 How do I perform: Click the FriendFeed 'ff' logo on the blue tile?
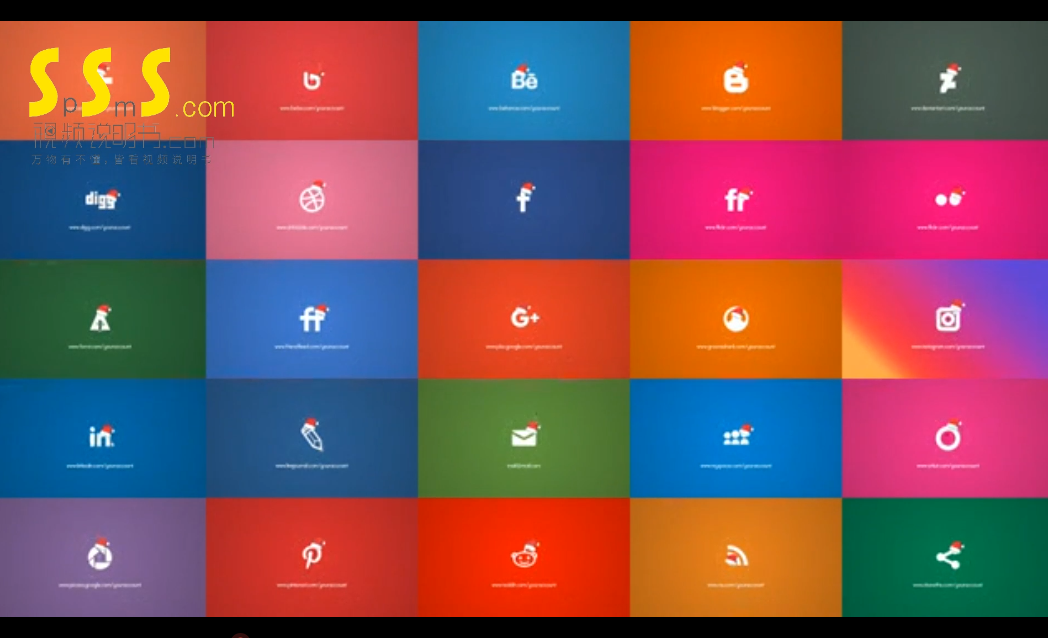pyautogui.click(x=313, y=318)
